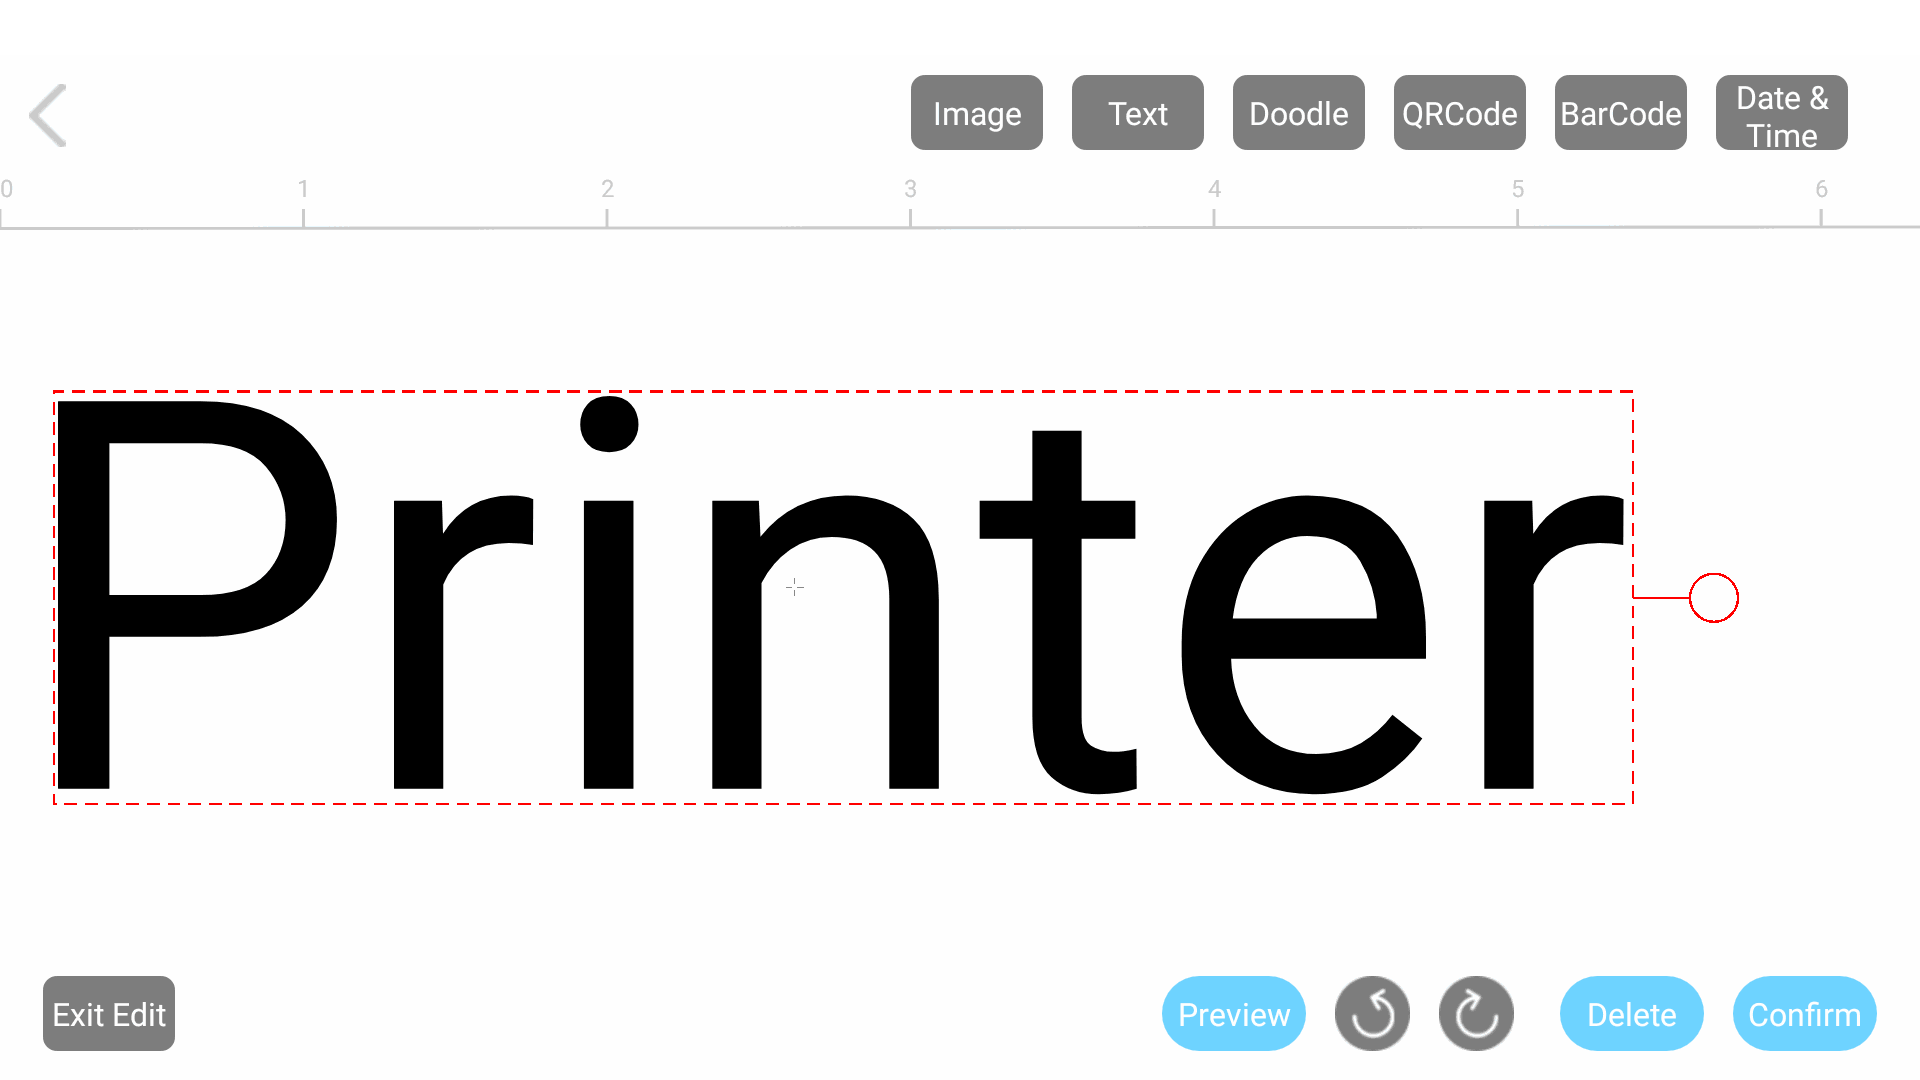1920x1080 pixels.
Task: Select the Text tool
Action: coord(1135,113)
